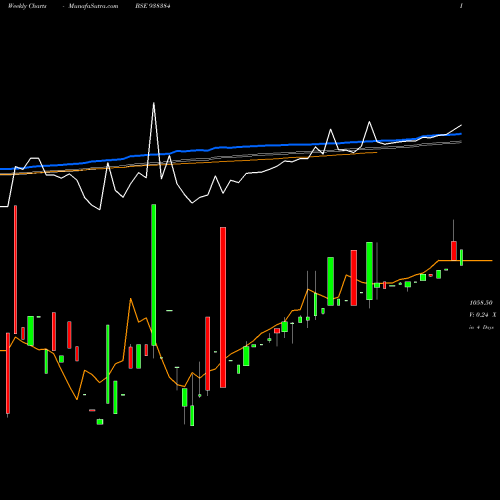Click the 'V: 0.24 X' volume text
This screenshot has width=500, height=500.
coord(483,315)
